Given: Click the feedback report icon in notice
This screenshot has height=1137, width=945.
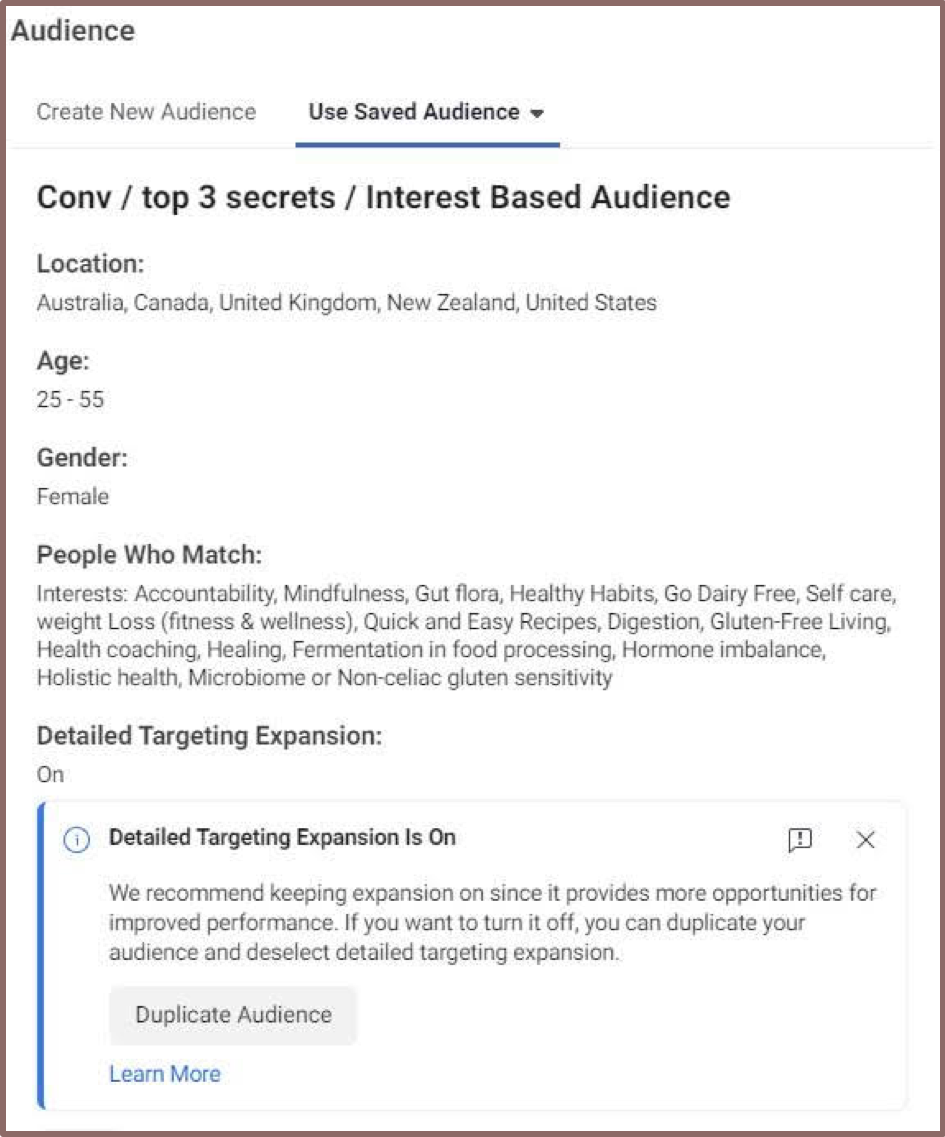Looking at the screenshot, I should coord(799,839).
